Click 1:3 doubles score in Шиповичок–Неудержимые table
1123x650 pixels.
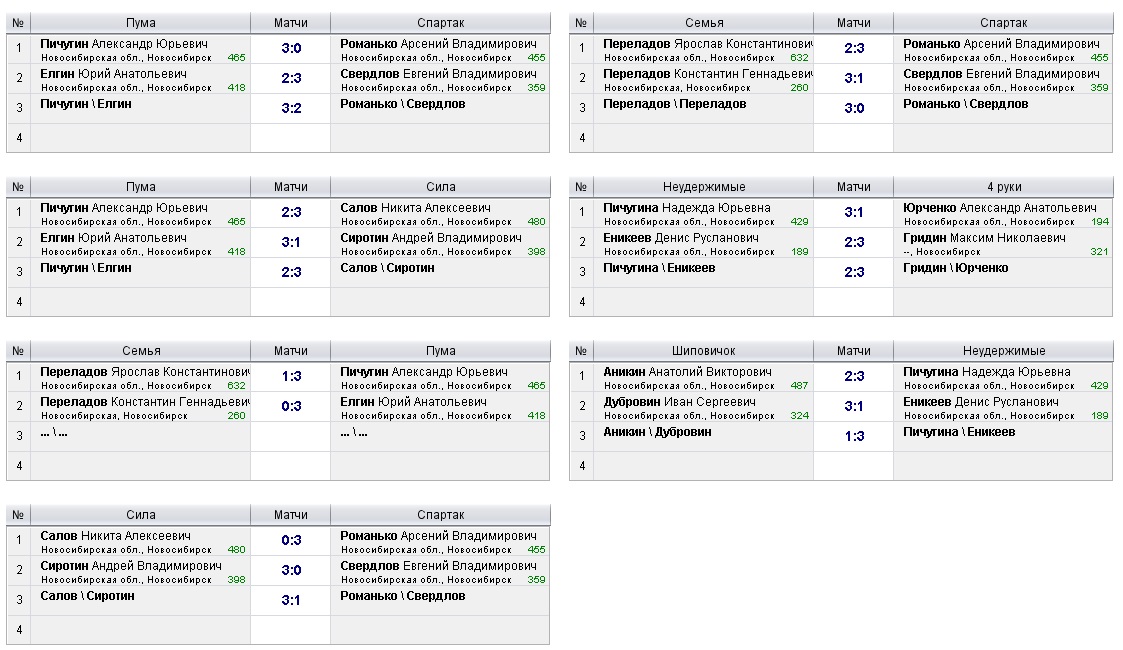(854, 436)
